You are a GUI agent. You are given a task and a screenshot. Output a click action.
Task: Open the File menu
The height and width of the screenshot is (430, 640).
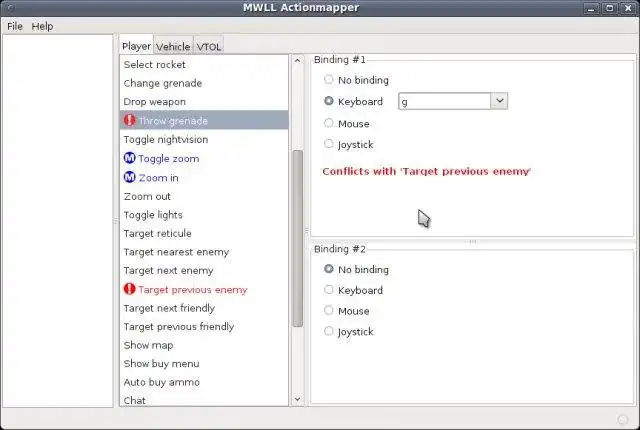[x=15, y=26]
